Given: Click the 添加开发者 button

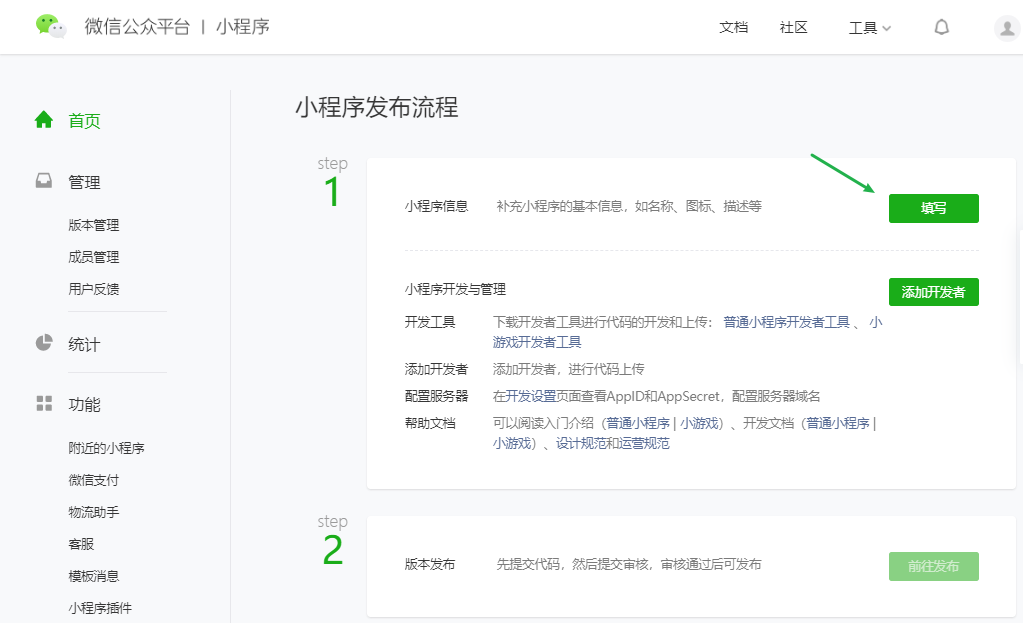Looking at the screenshot, I should [x=934, y=292].
